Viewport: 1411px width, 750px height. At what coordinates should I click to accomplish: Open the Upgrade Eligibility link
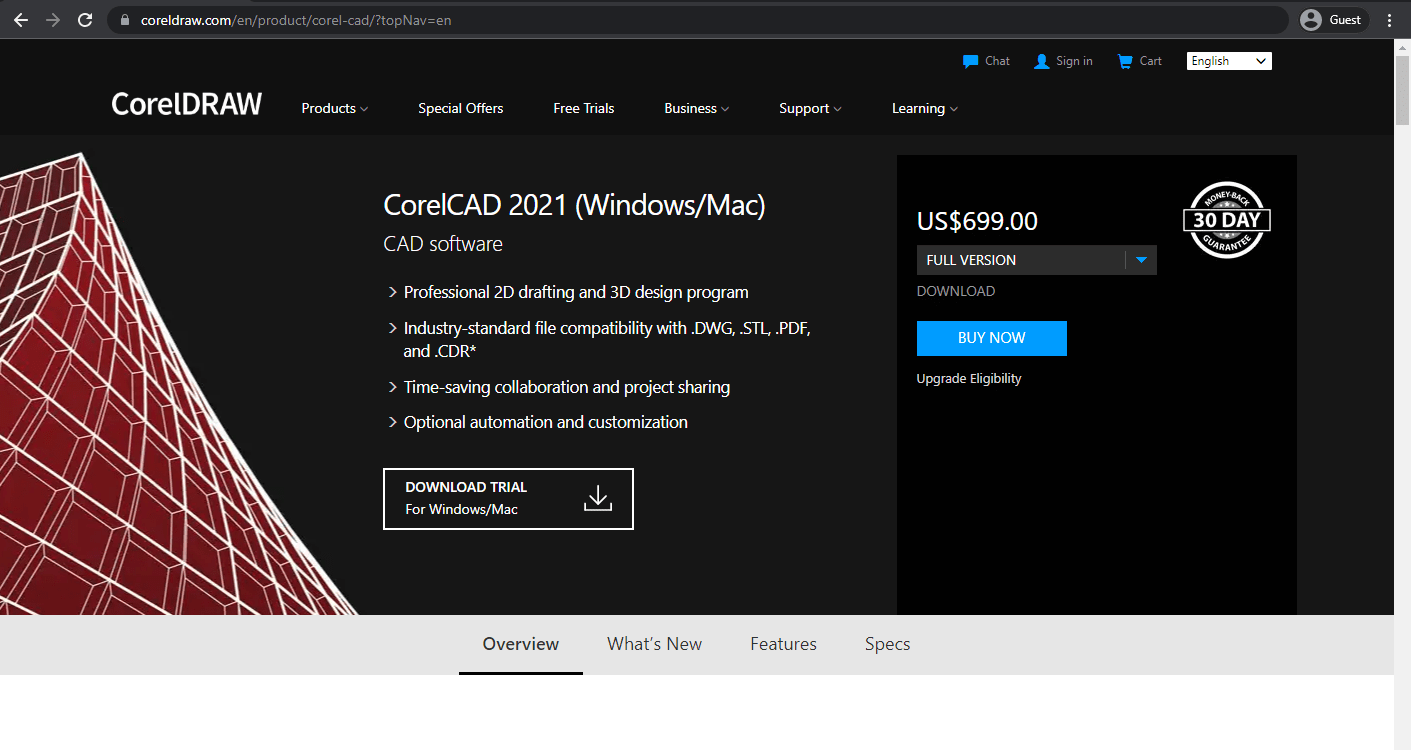coord(969,379)
